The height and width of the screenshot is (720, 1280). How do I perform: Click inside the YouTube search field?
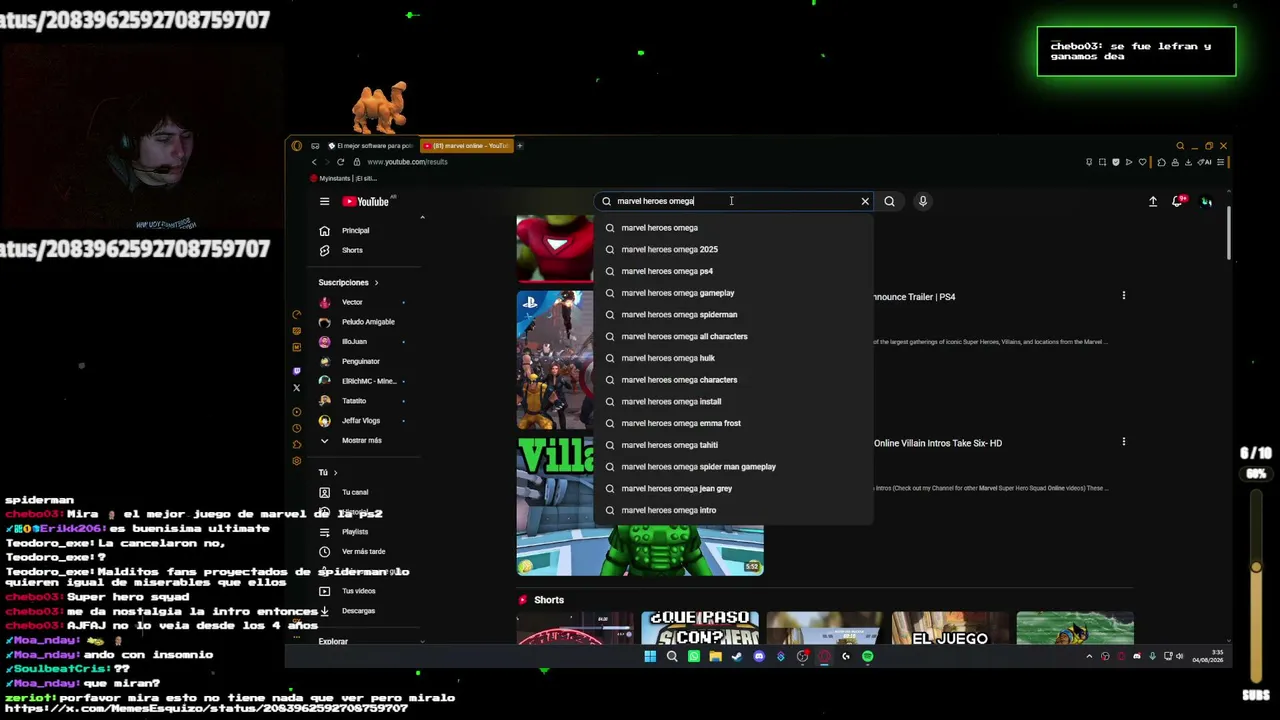735,201
